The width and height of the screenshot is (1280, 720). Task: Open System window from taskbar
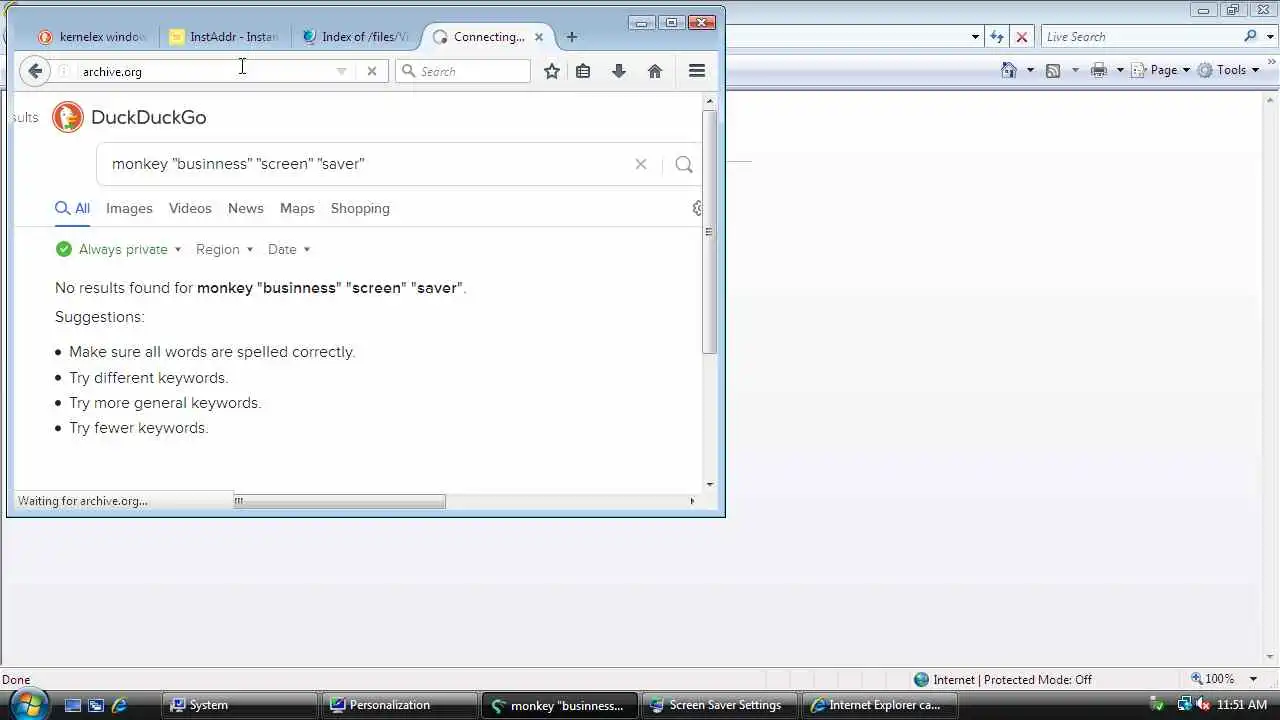(x=240, y=705)
